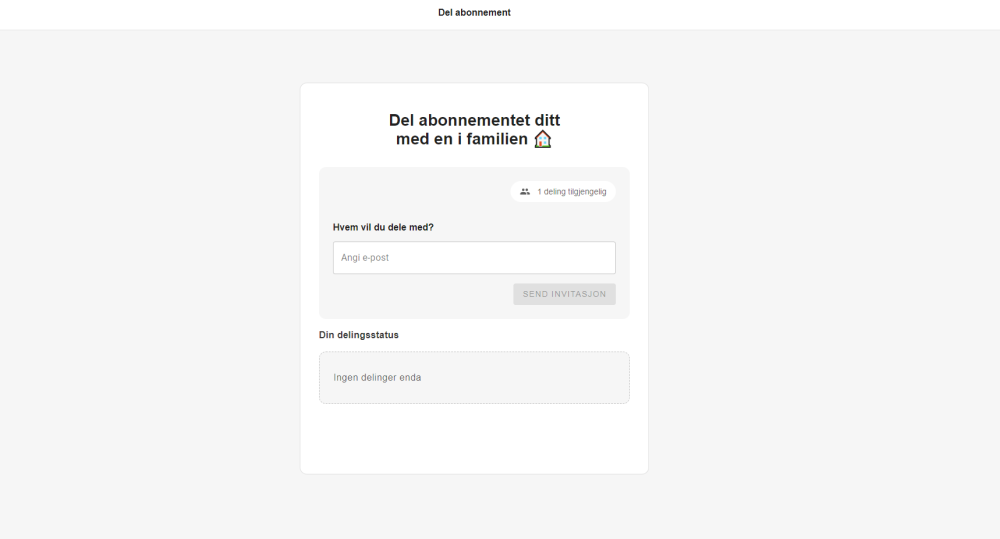Image resolution: width=1000 pixels, height=539 pixels.
Task: Click the heading line 'Del abonnementet ditt'
Action: [474, 120]
